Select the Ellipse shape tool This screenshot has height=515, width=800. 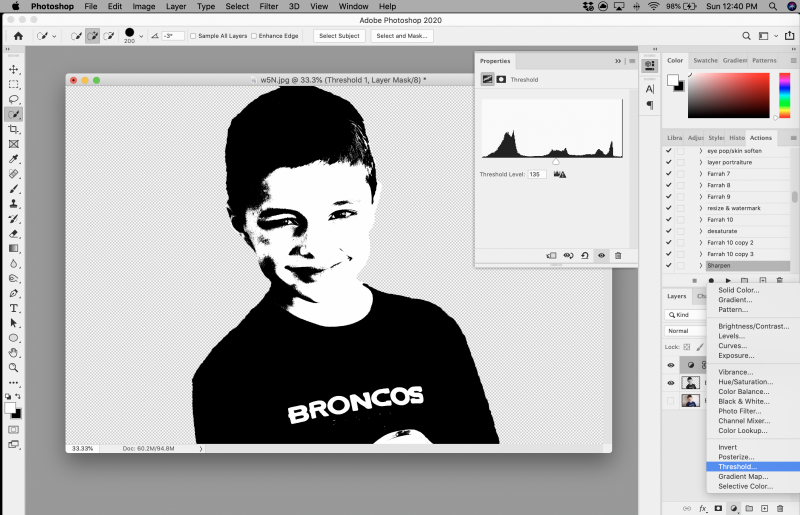(x=14, y=338)
